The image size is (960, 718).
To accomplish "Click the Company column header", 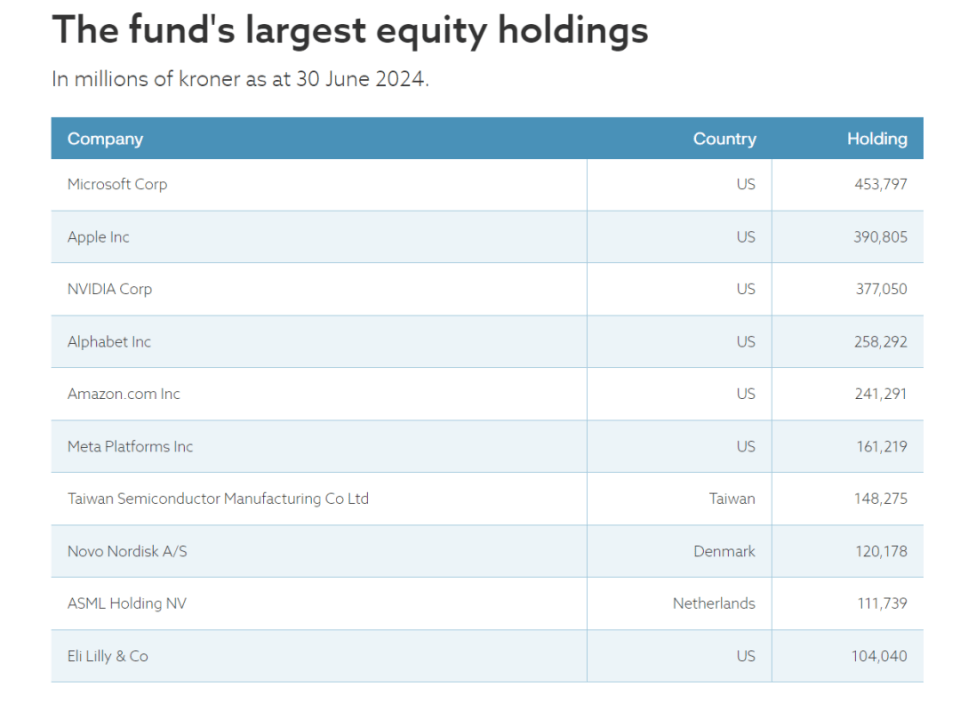I will point(105,139).
